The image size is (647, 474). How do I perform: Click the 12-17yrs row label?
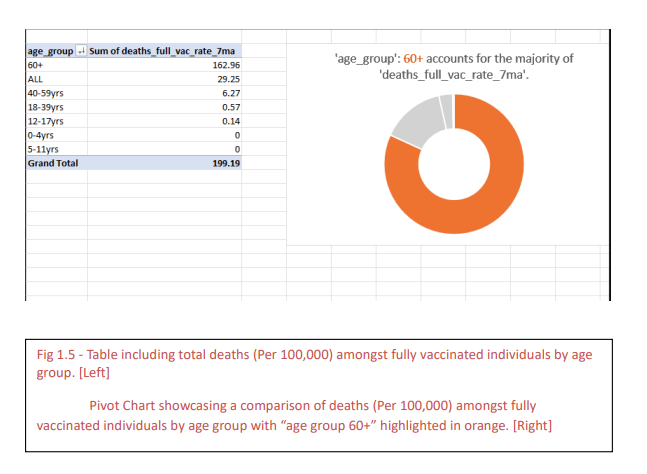(x=44, y=121)
